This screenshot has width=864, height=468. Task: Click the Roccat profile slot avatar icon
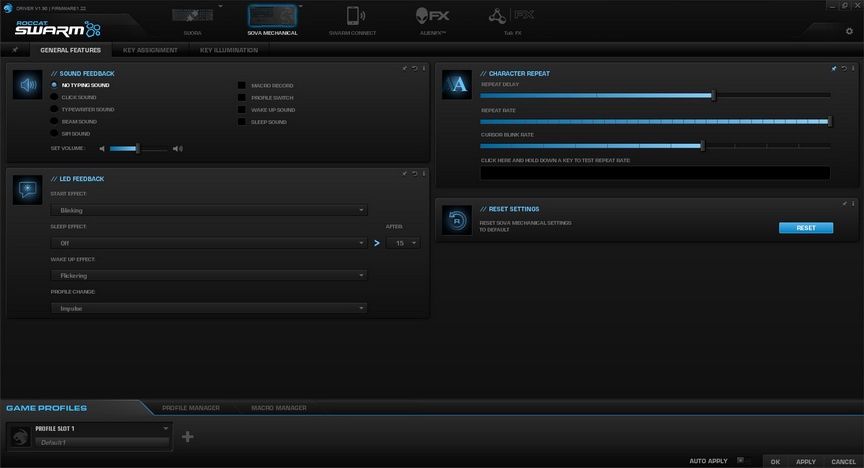point(20,436)
